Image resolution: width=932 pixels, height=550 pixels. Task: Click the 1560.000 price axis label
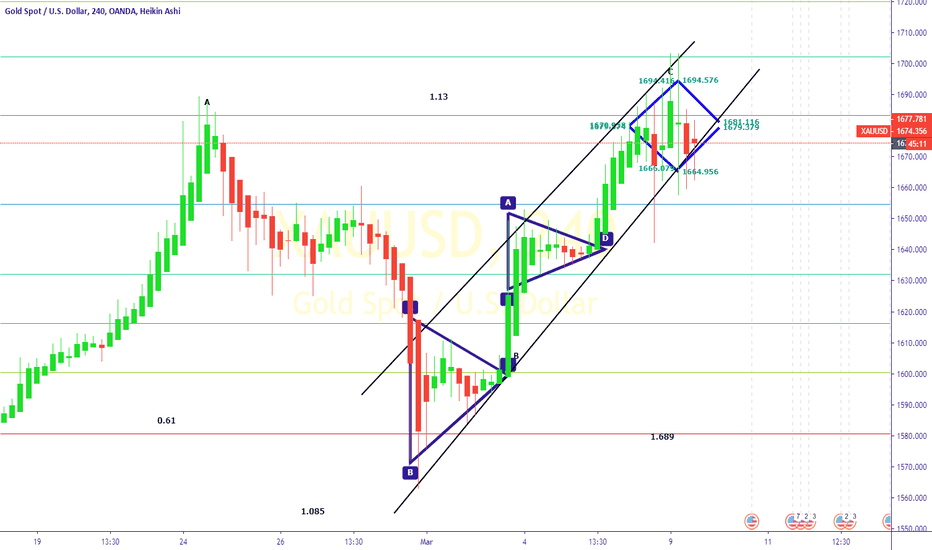point(912,498)
